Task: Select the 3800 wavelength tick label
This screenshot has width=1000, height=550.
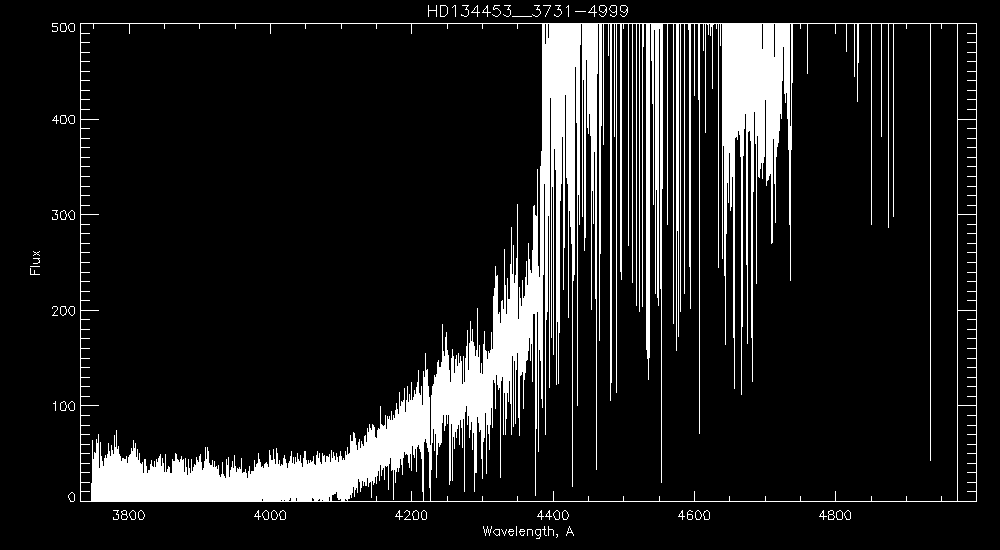Action: pos(128,516)
